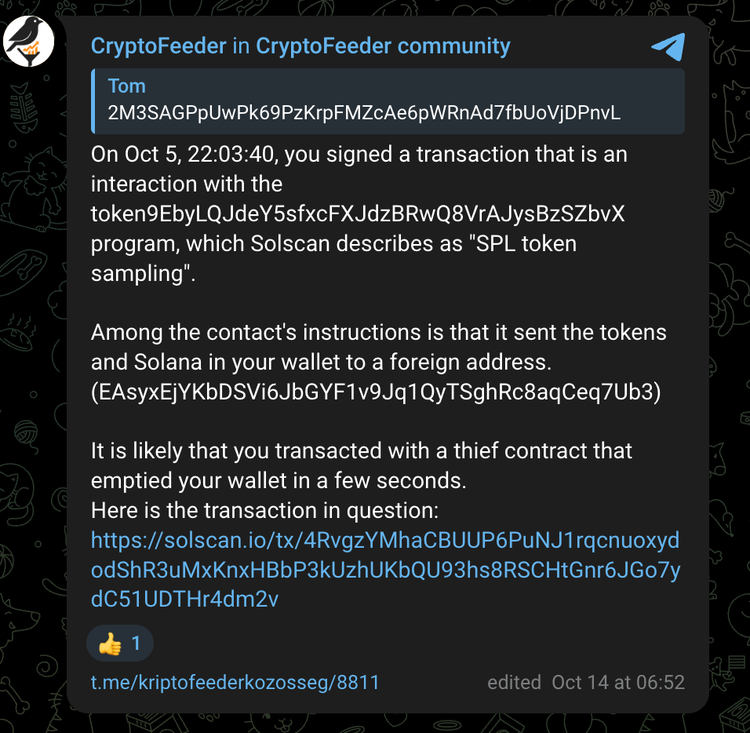Open the solscan.io transaction link
Viewport: 750px width, 733px height.
(x=385, y=570)
